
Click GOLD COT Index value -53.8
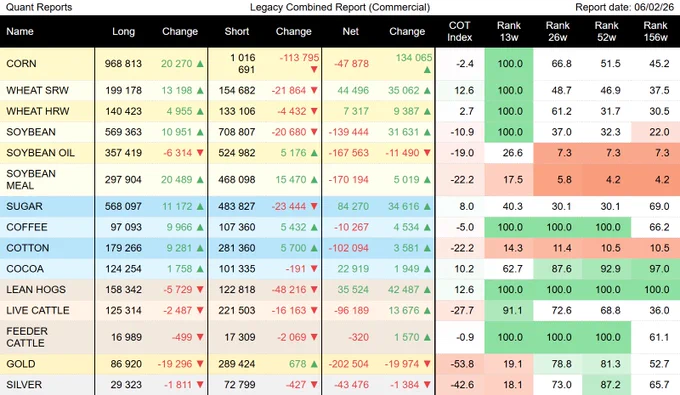[x=462, y=364]
